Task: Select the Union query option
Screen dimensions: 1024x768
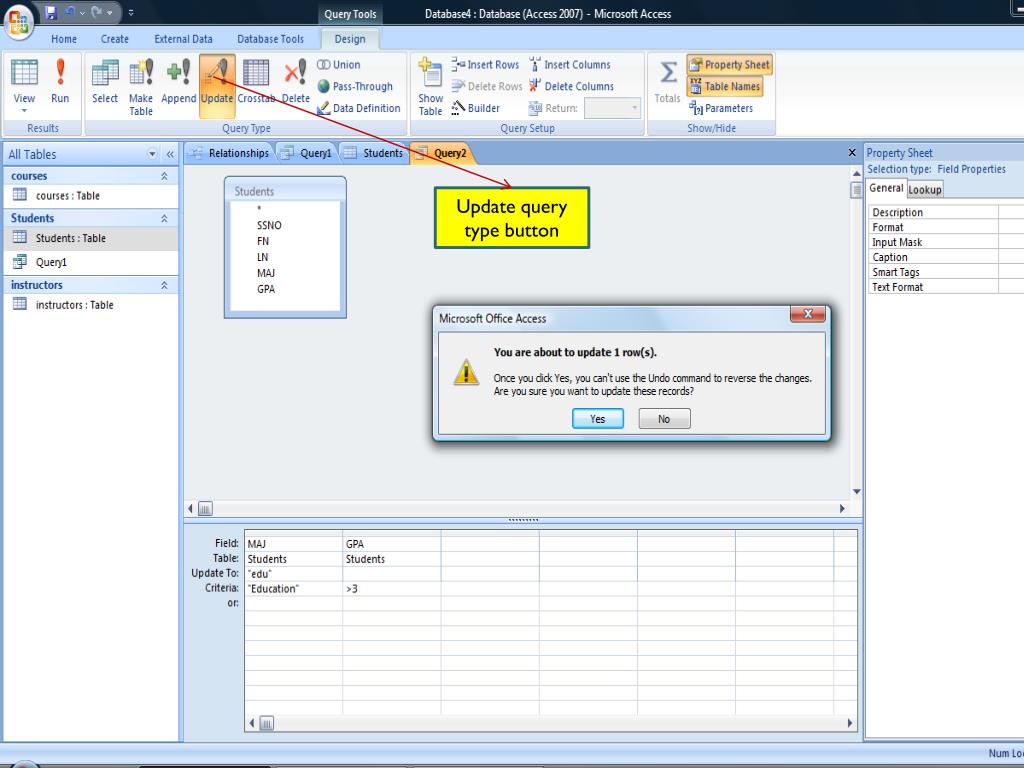Action: [338, 65]
